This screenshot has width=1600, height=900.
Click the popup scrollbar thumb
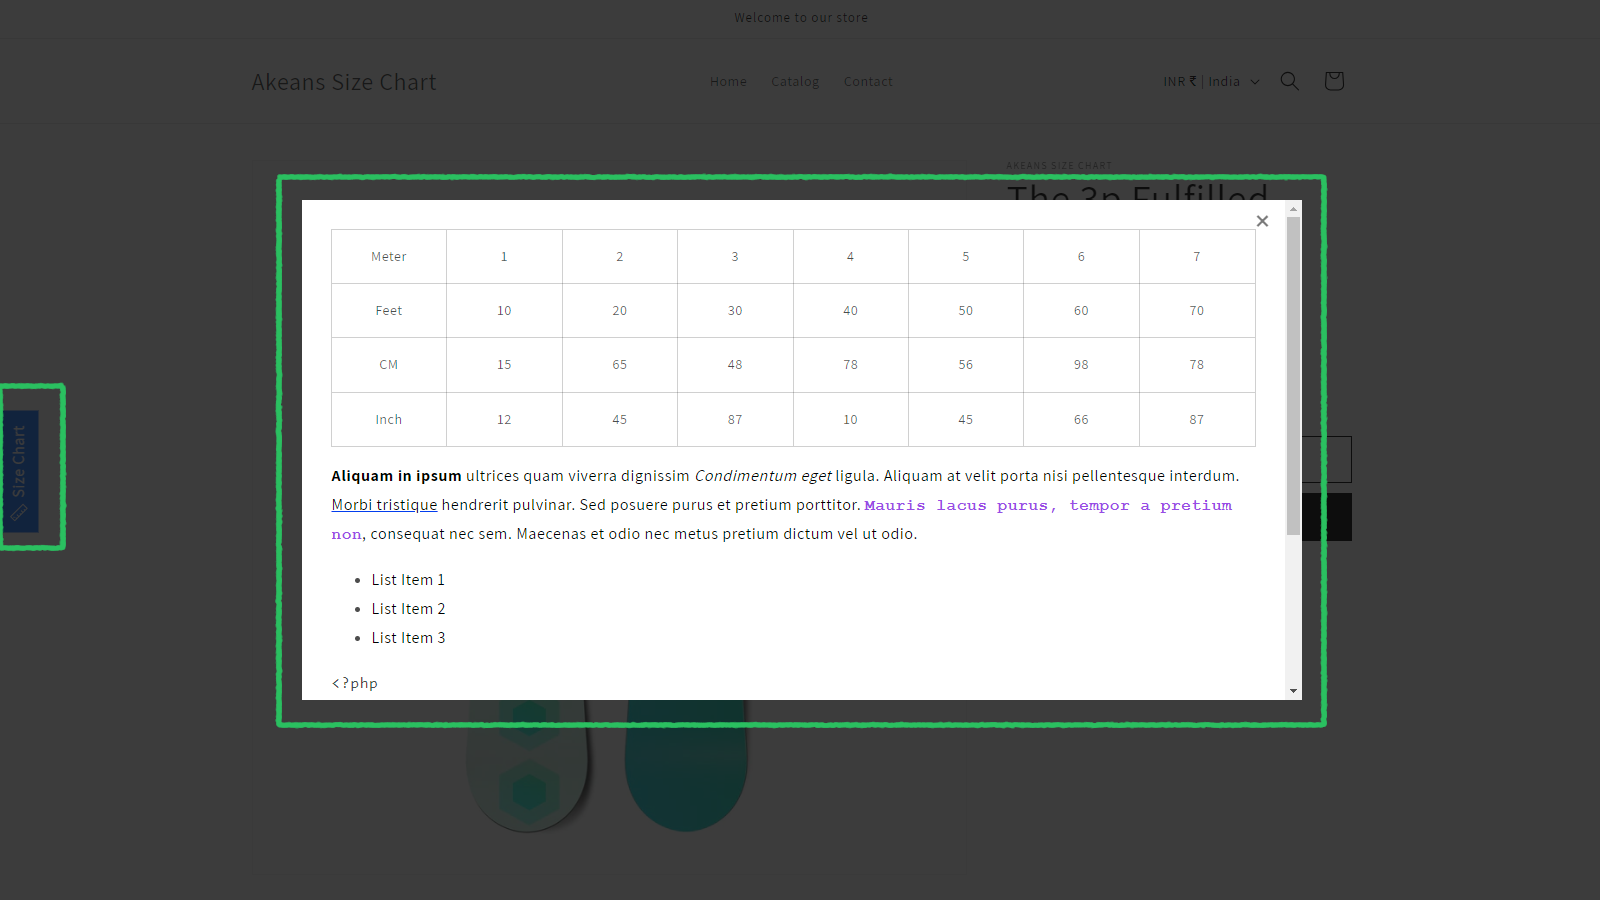[x=1293, y=375]
